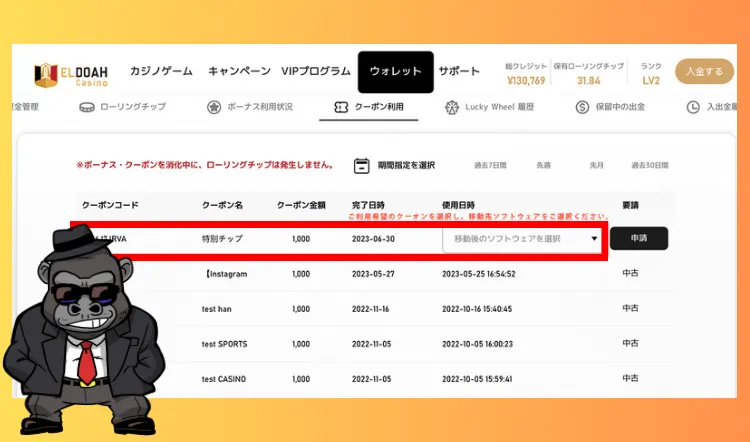This screenshot has width=750, height=442.
Task: Click the pending withdrawal dollar icon
Action: click(582, 107)
